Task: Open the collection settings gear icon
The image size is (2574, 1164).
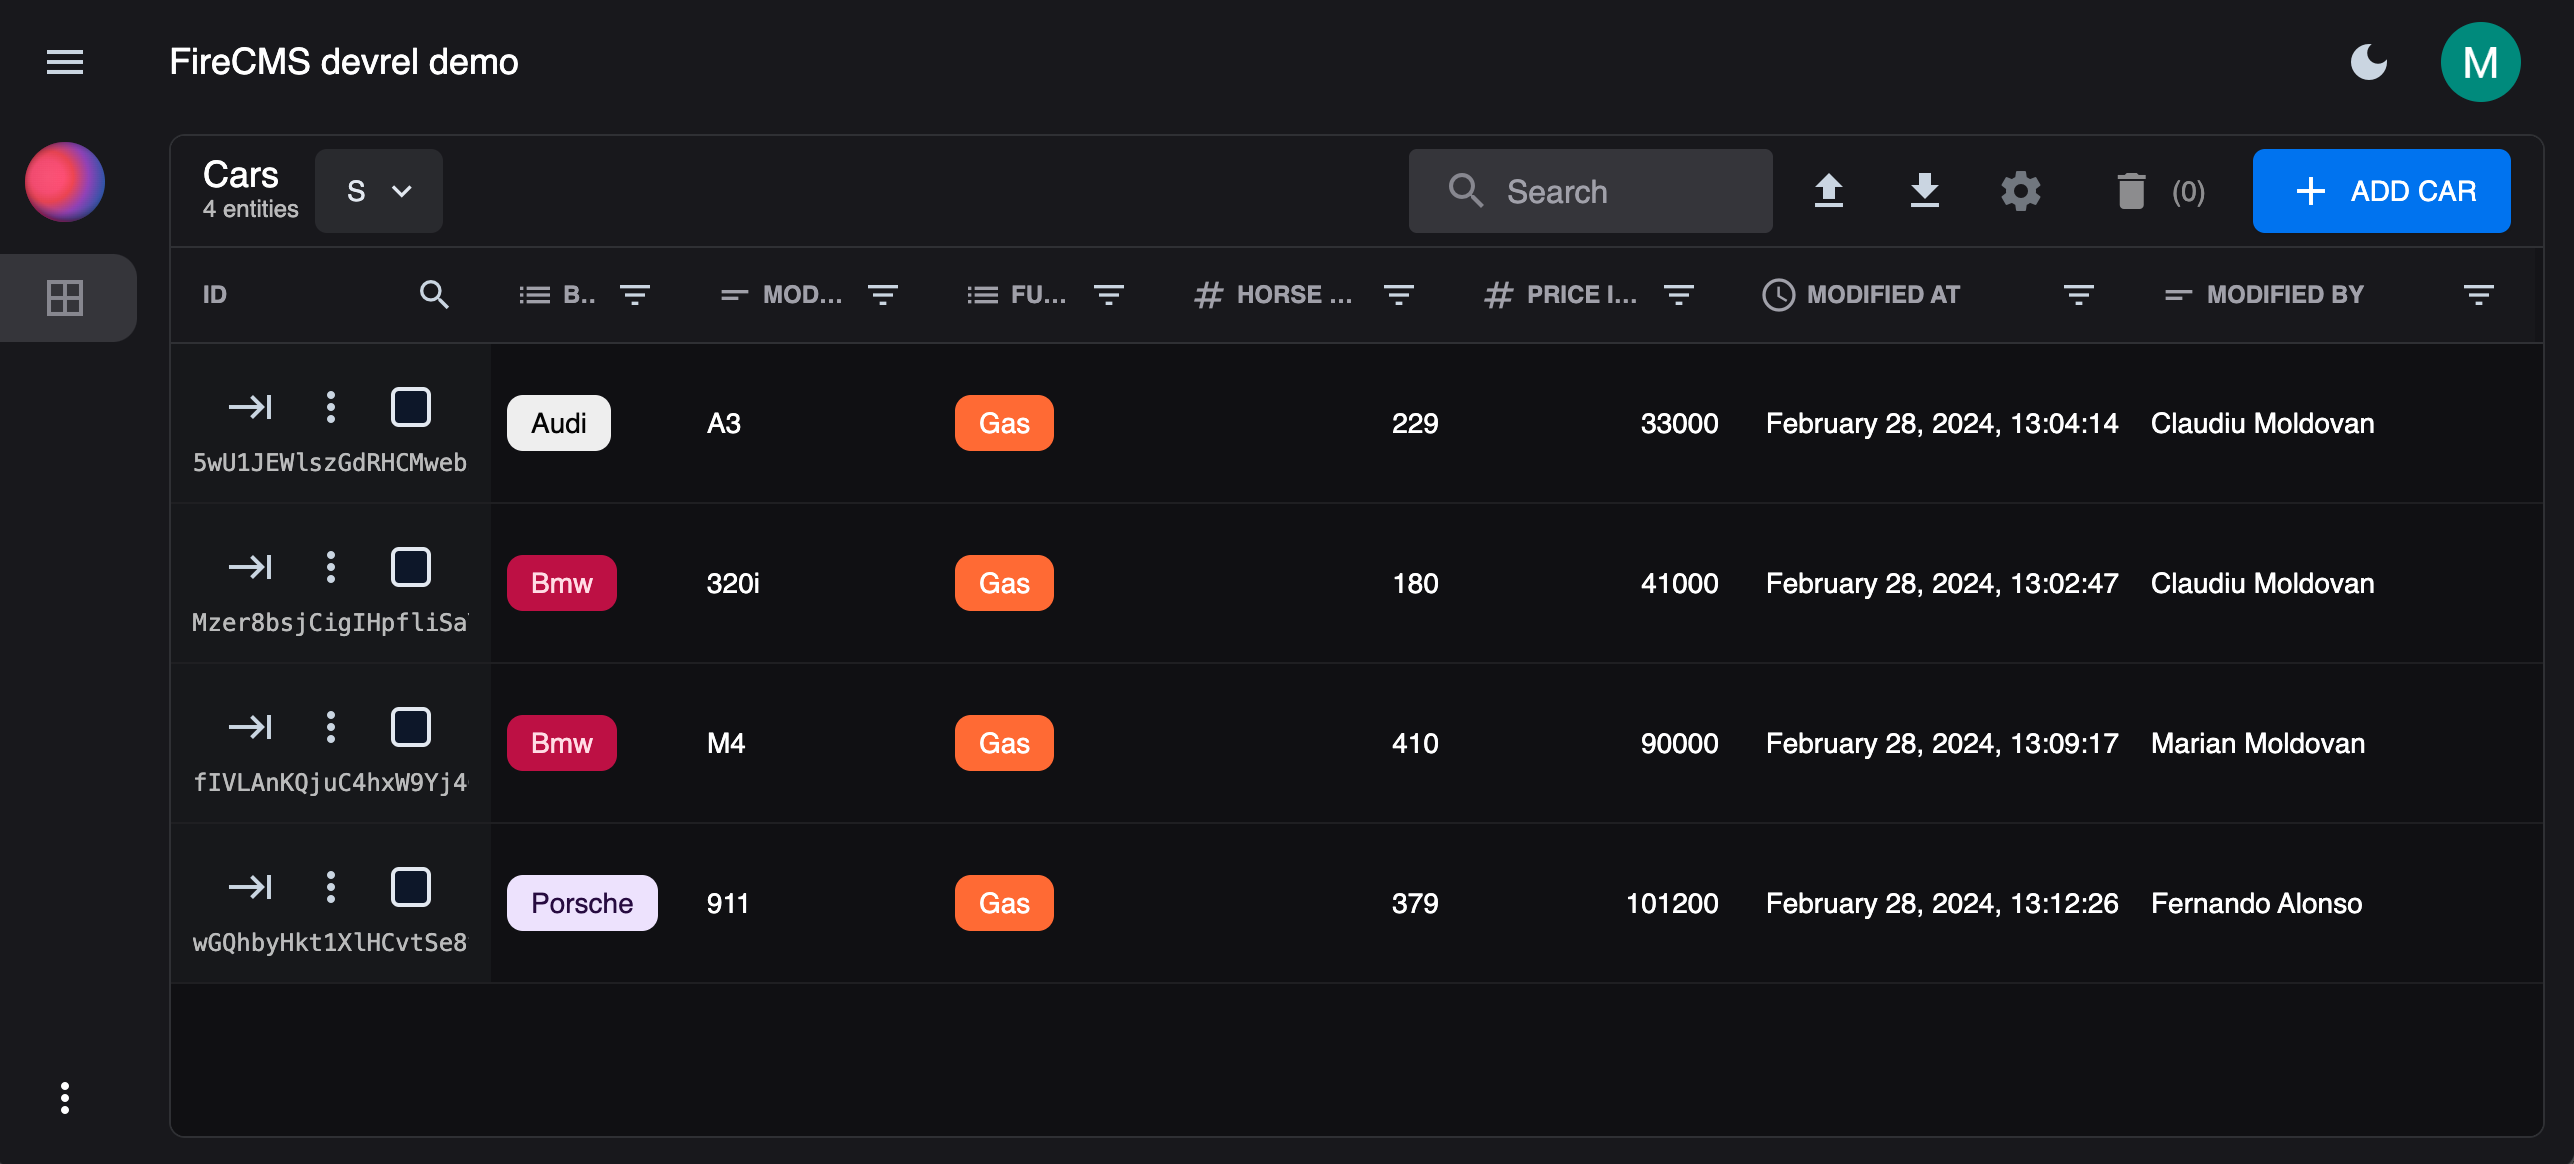Action: 2021,190
